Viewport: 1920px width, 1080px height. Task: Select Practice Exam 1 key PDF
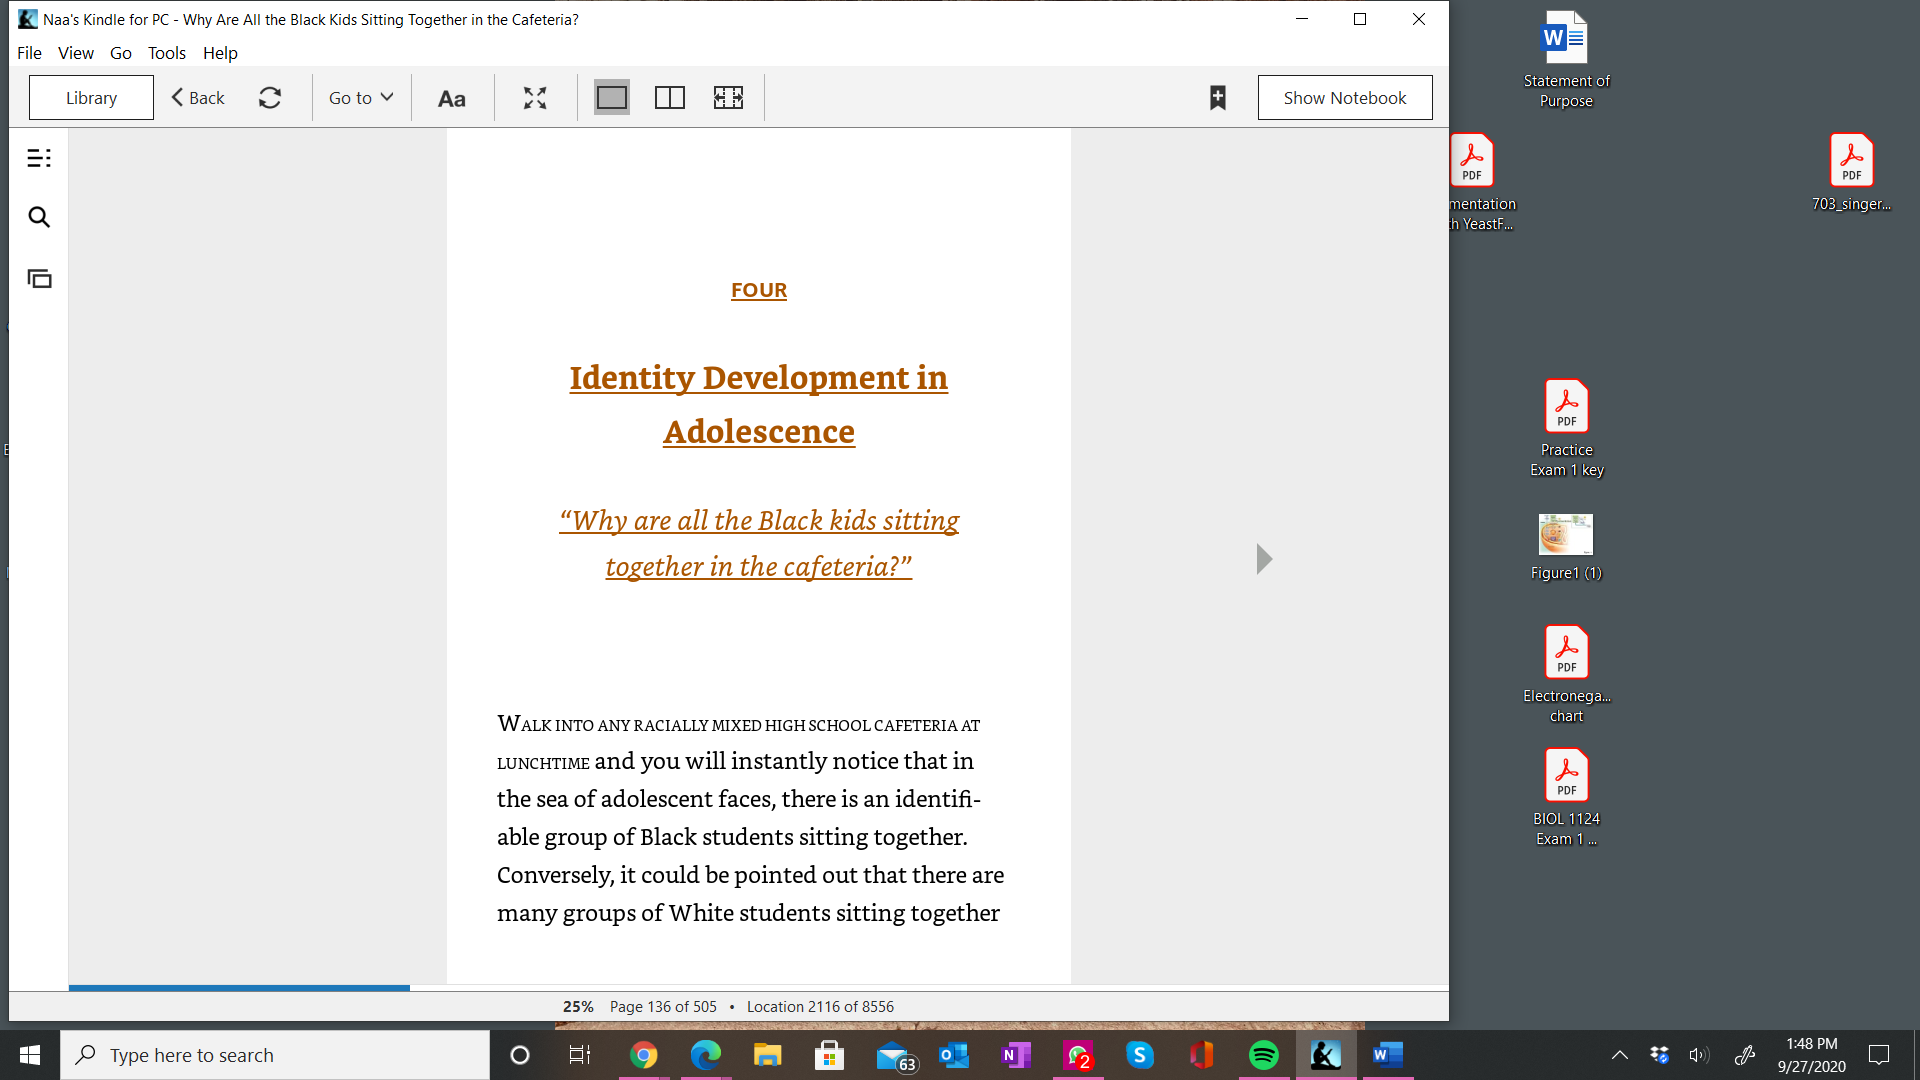(x=1566, y=429)
